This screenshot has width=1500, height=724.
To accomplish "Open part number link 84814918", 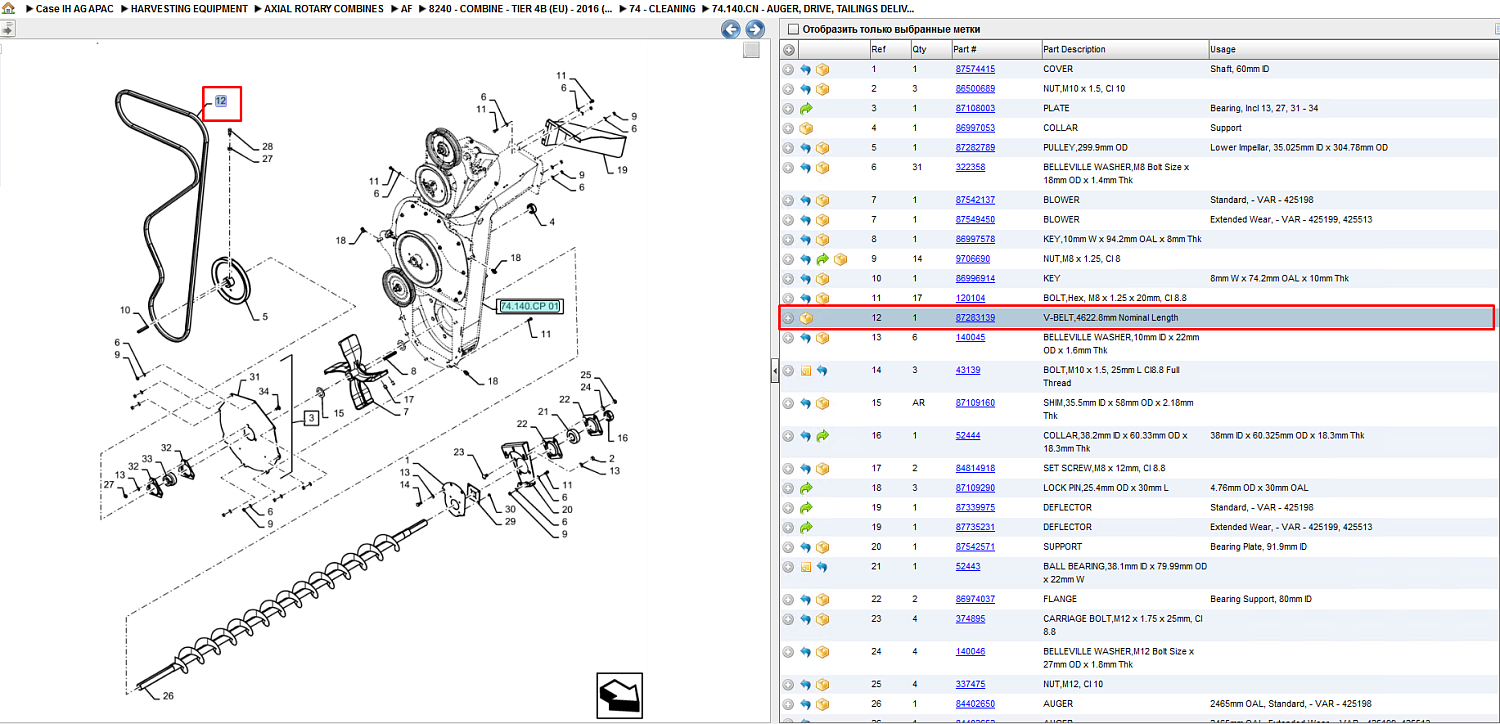I will point(975,468).
